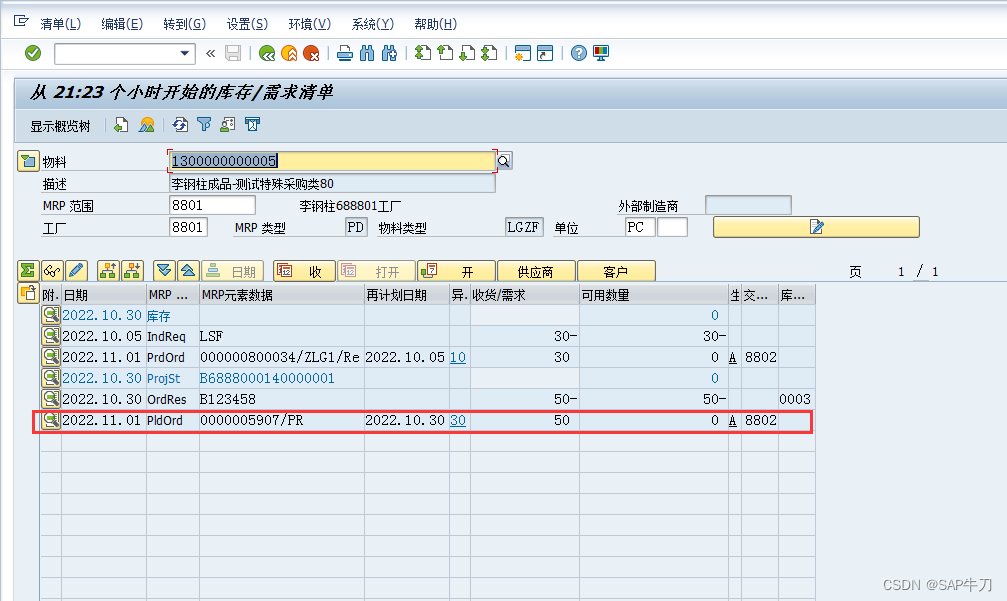Open Customize local layout monitor icon
This screenshot has height=601, width=1007.
[601, 53]
